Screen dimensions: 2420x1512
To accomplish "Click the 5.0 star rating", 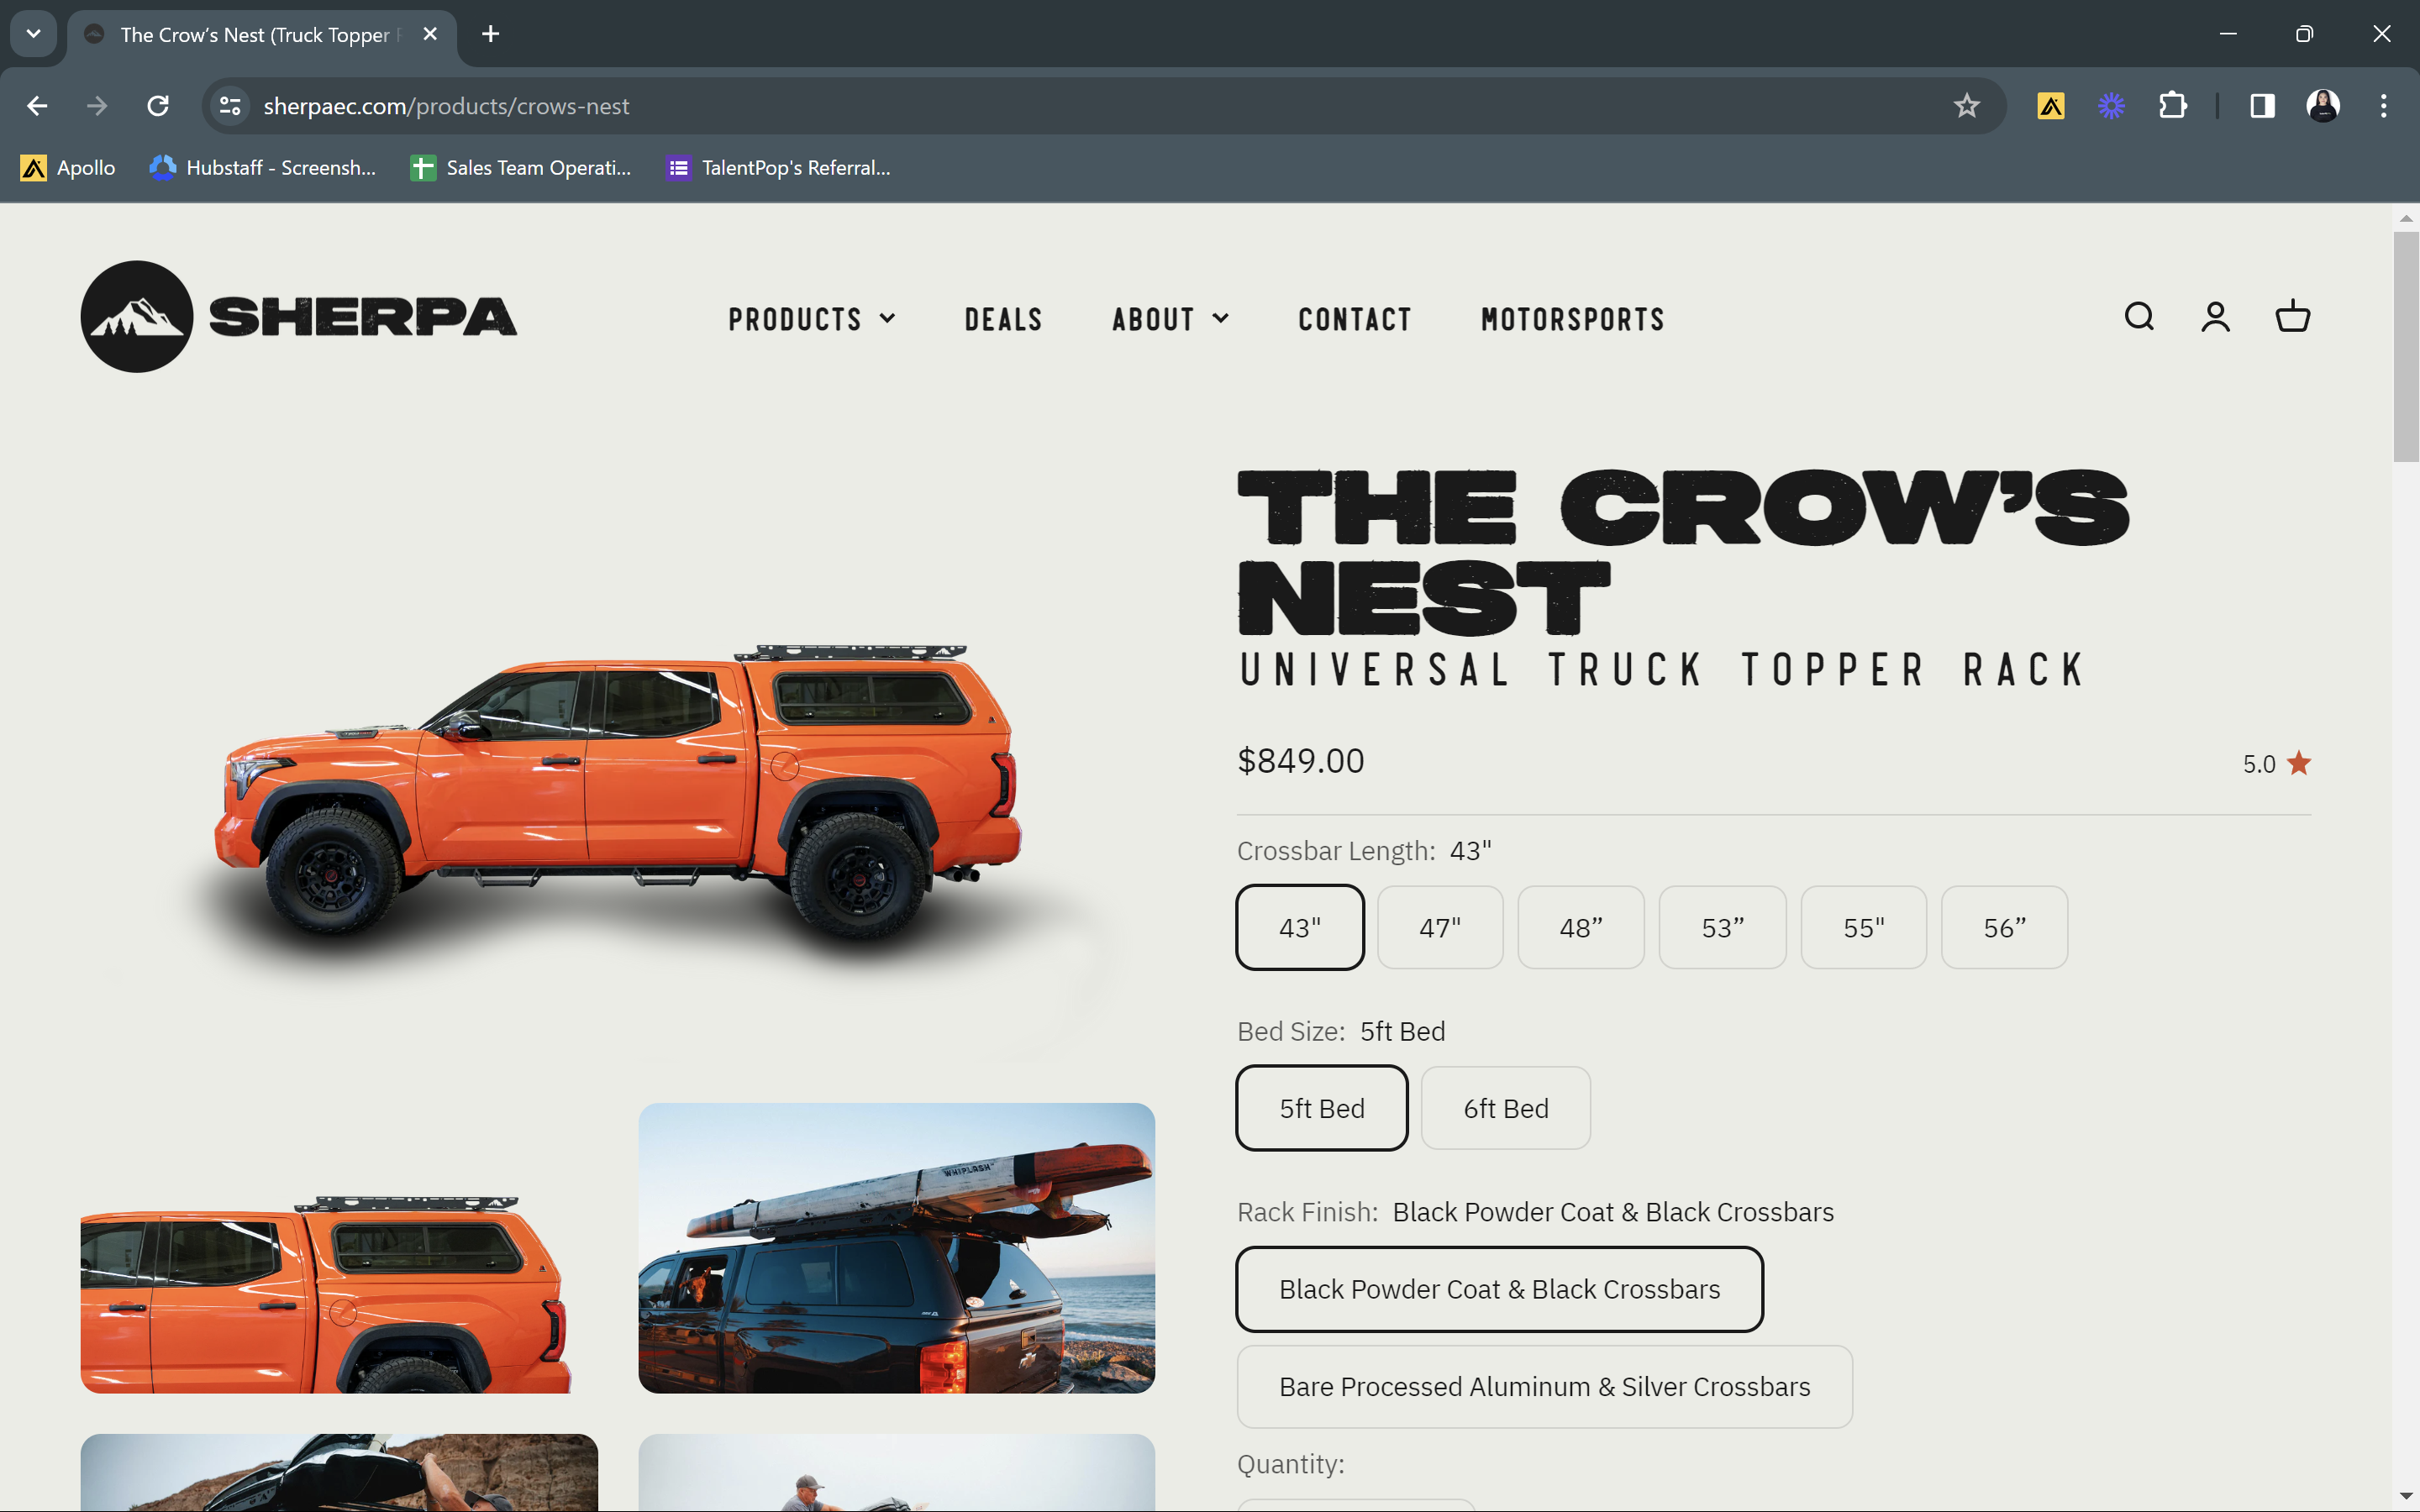I will (2277, 764).
